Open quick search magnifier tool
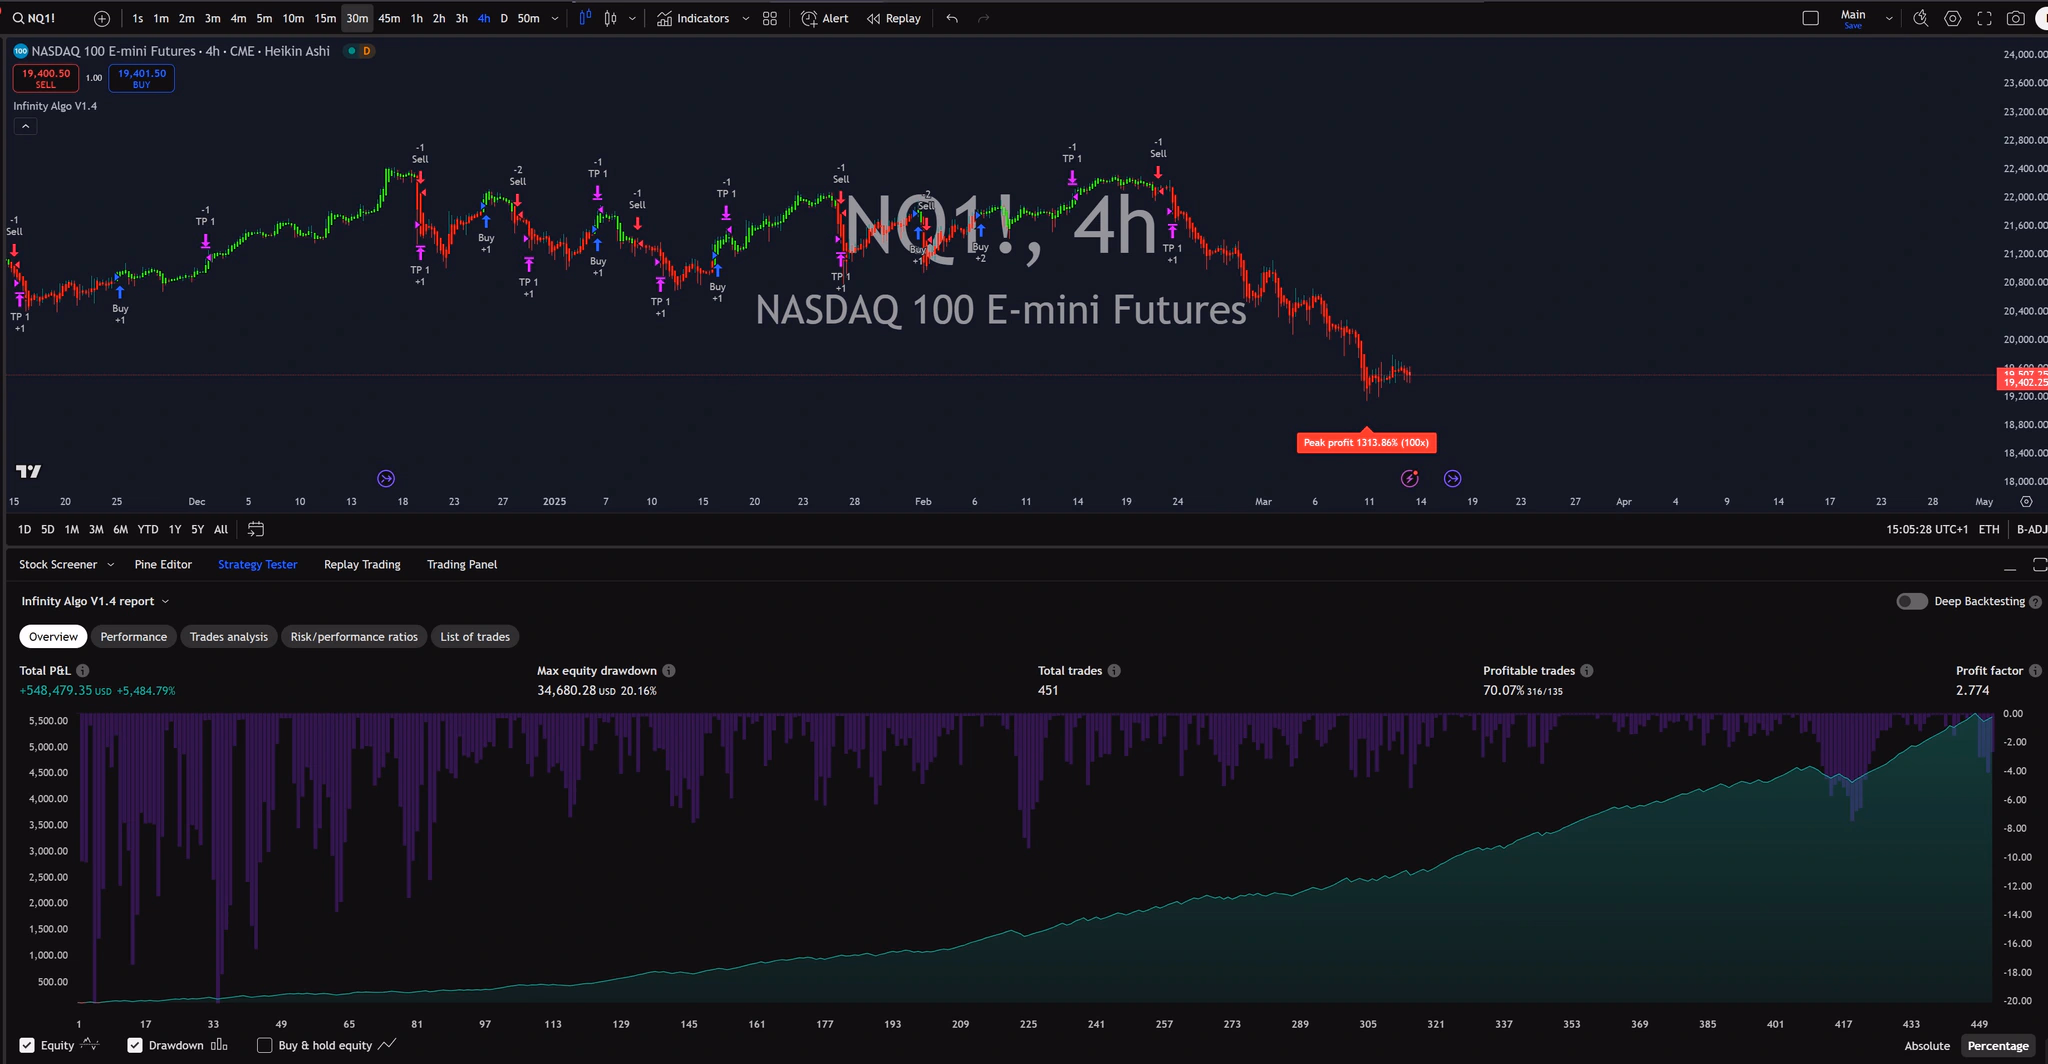 point(1920,18)
